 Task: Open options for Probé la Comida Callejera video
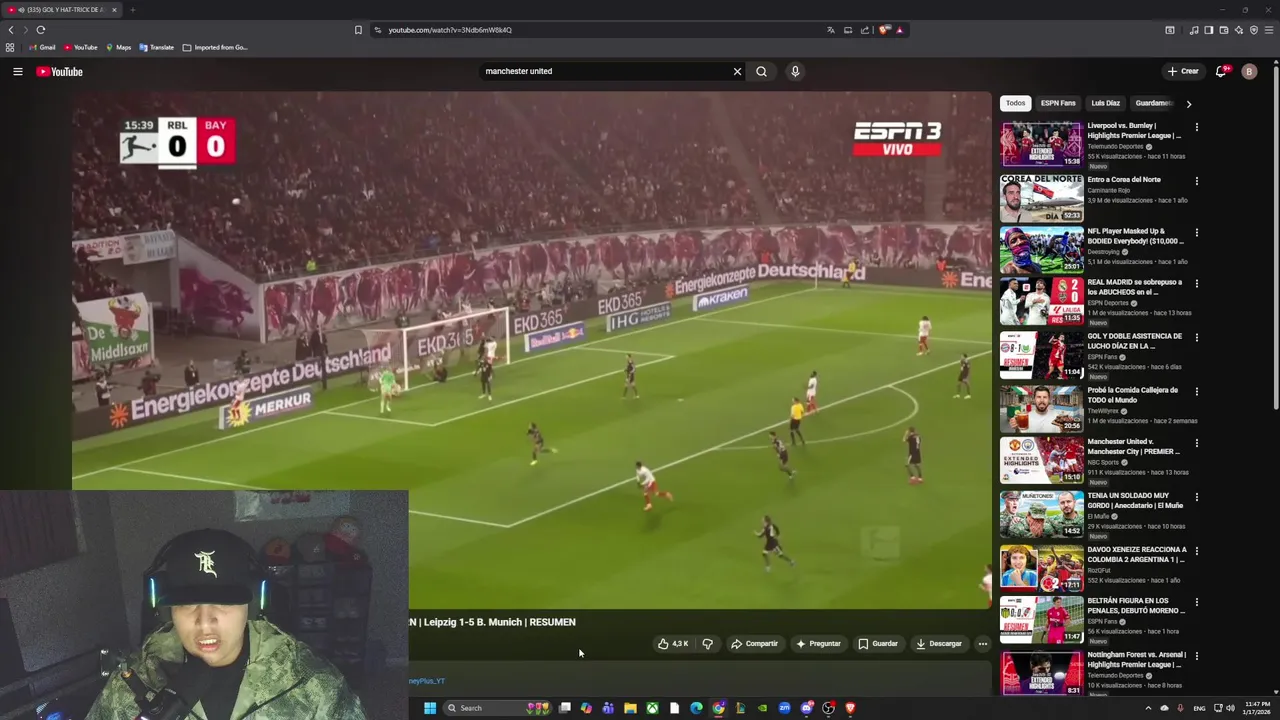[x=1196, y=392]
